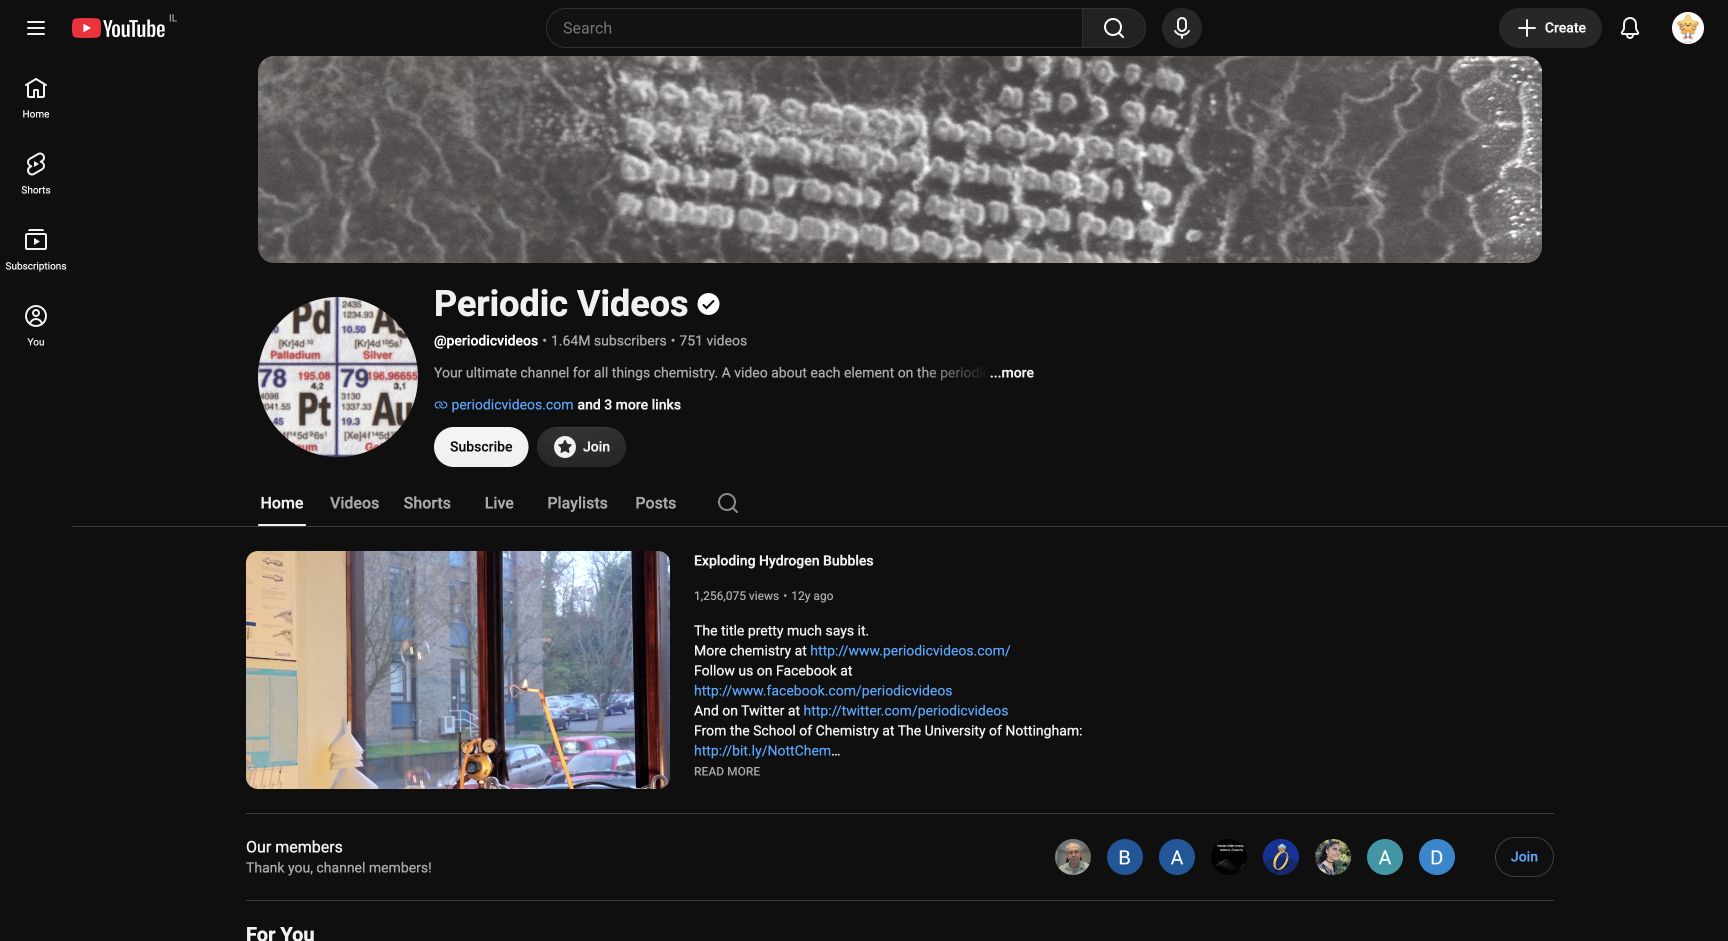Click the @periodicvideos handle text
The width and height of the screenshot is (1728, 941).
pyautogui.click(x=486, y=341)
